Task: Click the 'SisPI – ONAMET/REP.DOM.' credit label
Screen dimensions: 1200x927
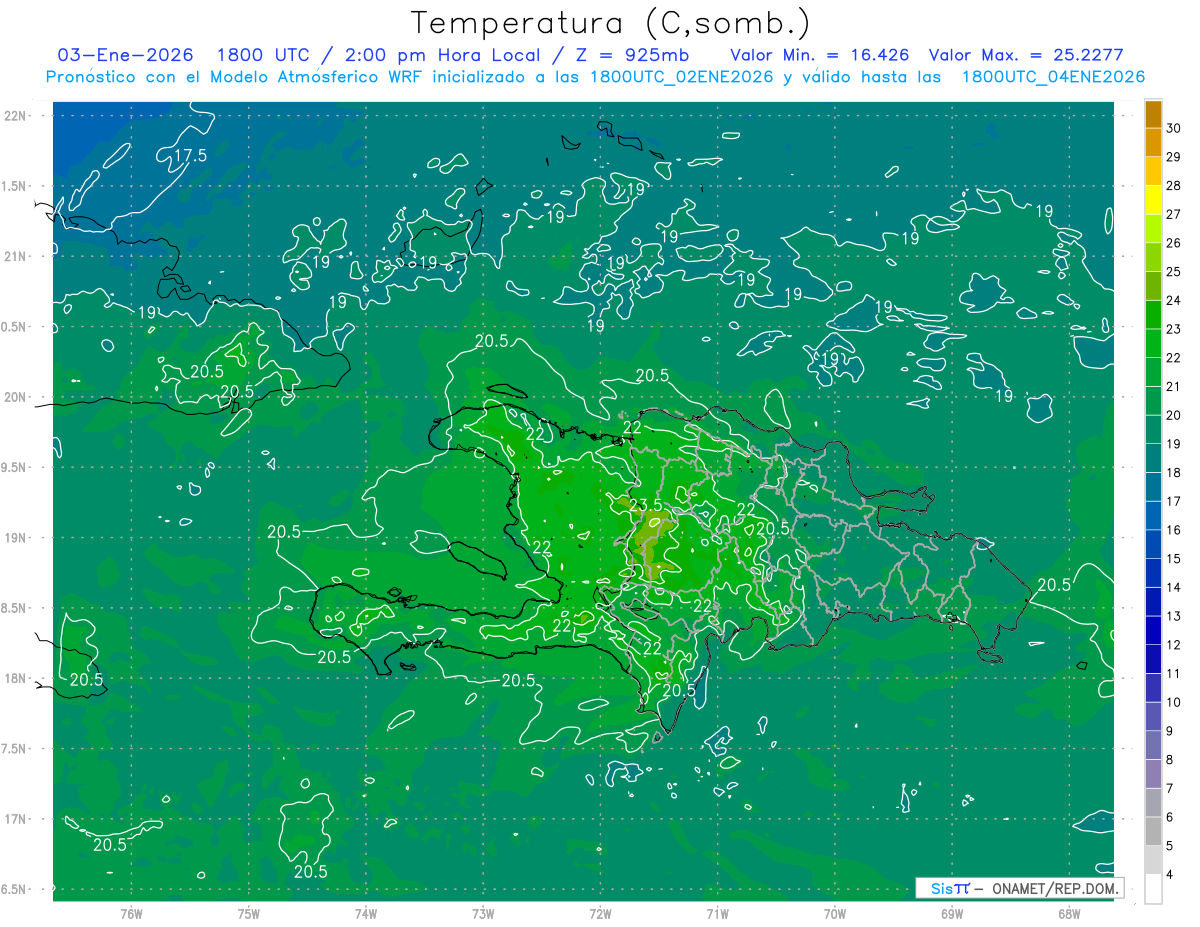Action: [x=1019, y=888]
